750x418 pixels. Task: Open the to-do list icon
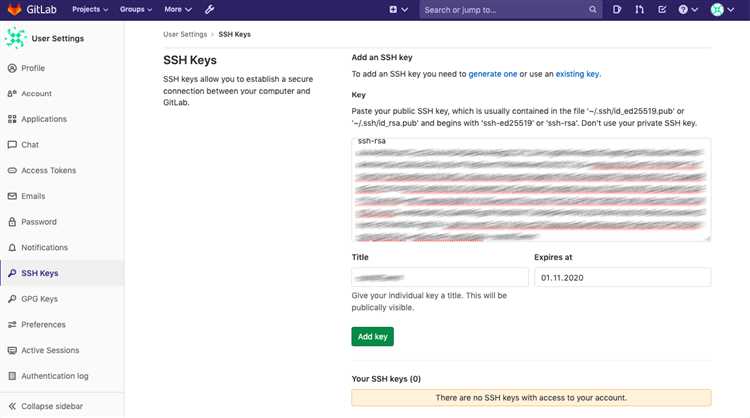tap(662, 9)
